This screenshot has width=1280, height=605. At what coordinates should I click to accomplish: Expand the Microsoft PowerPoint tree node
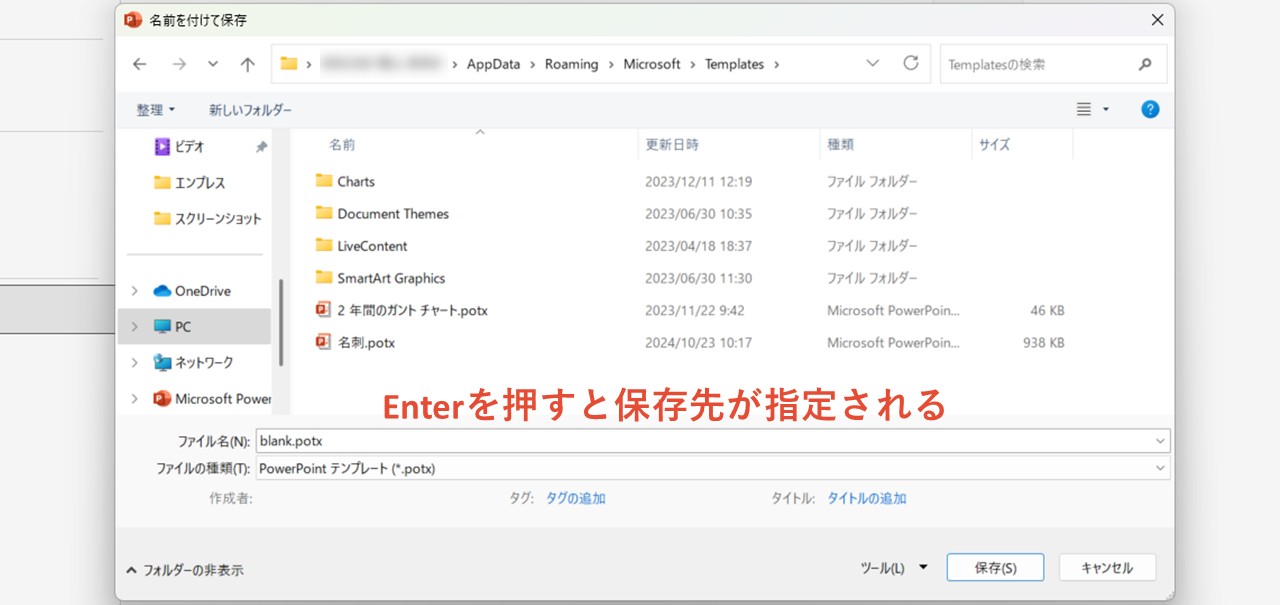coord(135,399)
